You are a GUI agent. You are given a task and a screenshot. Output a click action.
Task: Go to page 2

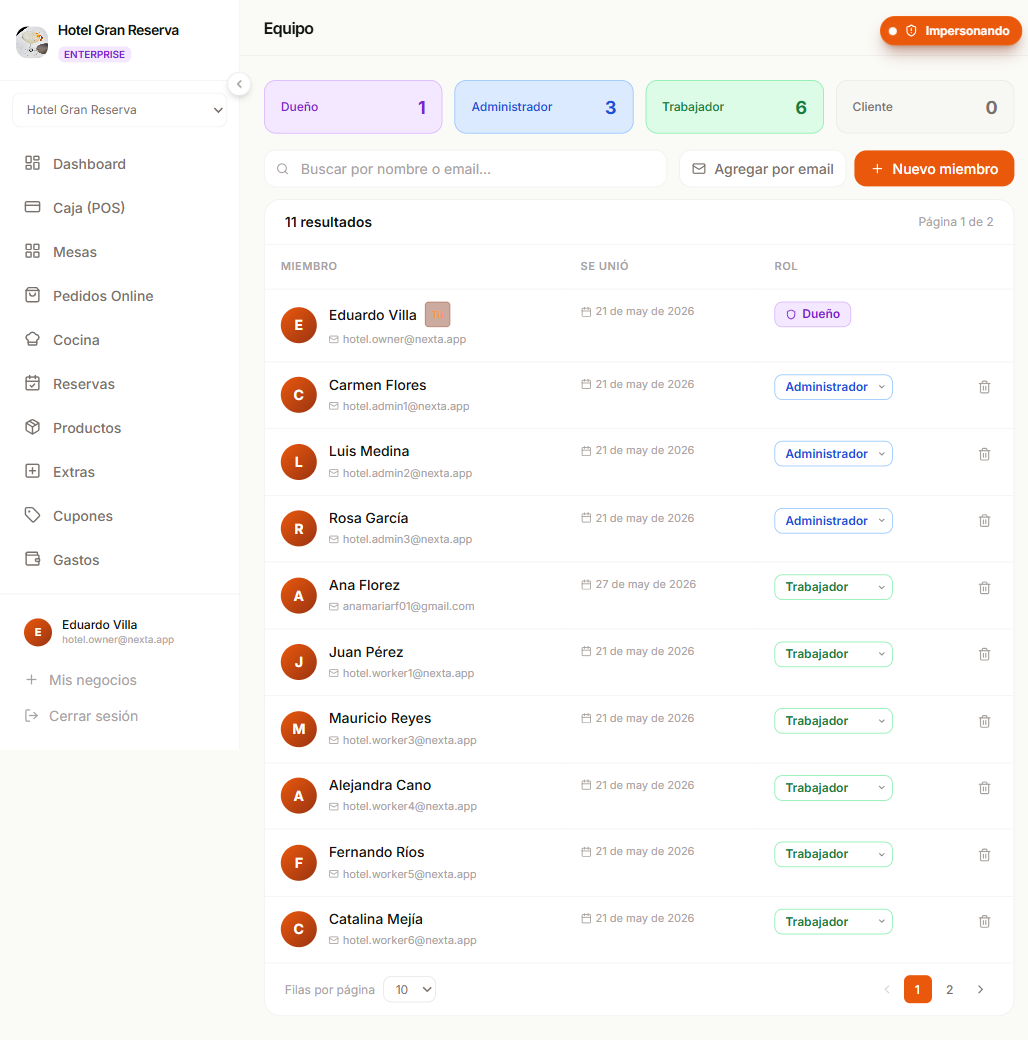pyautogui.click(x=949, y=990)
